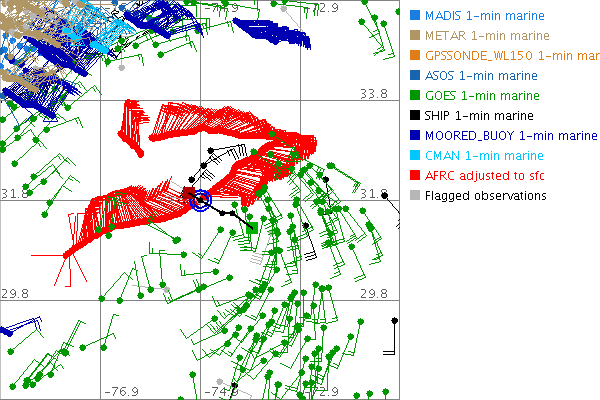Click the 31.8 latitude label on right

point(373,193)
